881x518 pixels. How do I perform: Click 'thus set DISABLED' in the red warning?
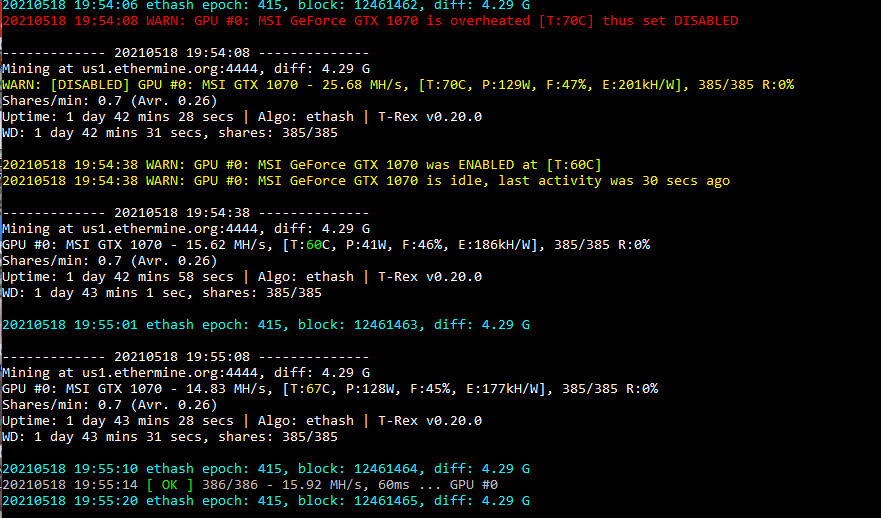pyautogui.click(x=670, y=21)
